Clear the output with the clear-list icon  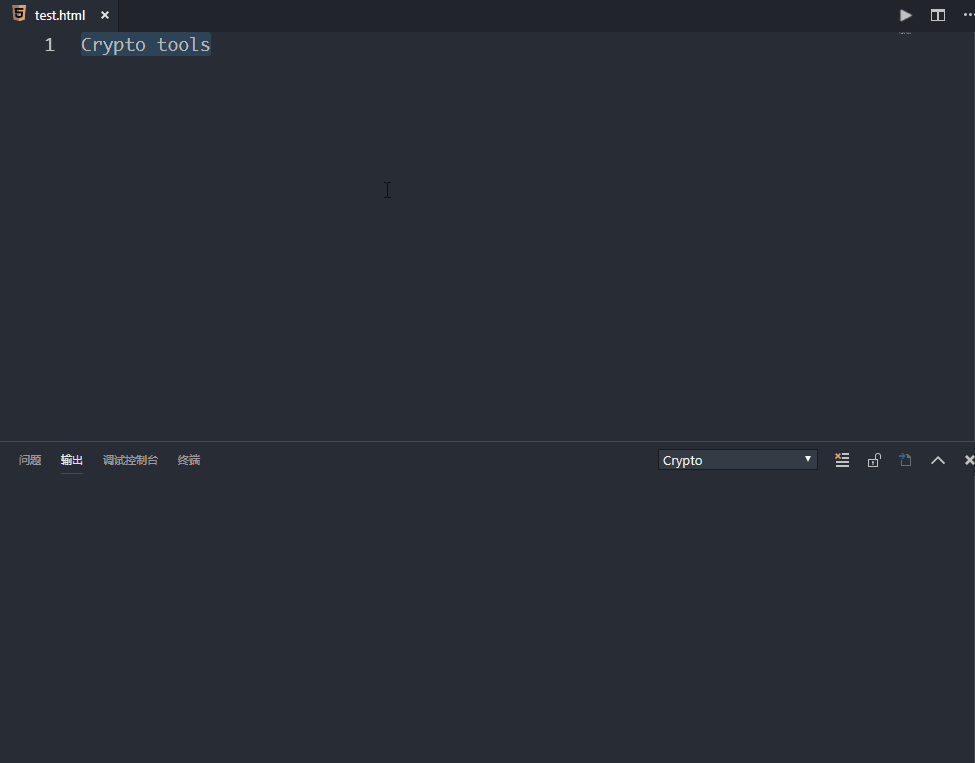pyautogui.click(x=842, y=460)
